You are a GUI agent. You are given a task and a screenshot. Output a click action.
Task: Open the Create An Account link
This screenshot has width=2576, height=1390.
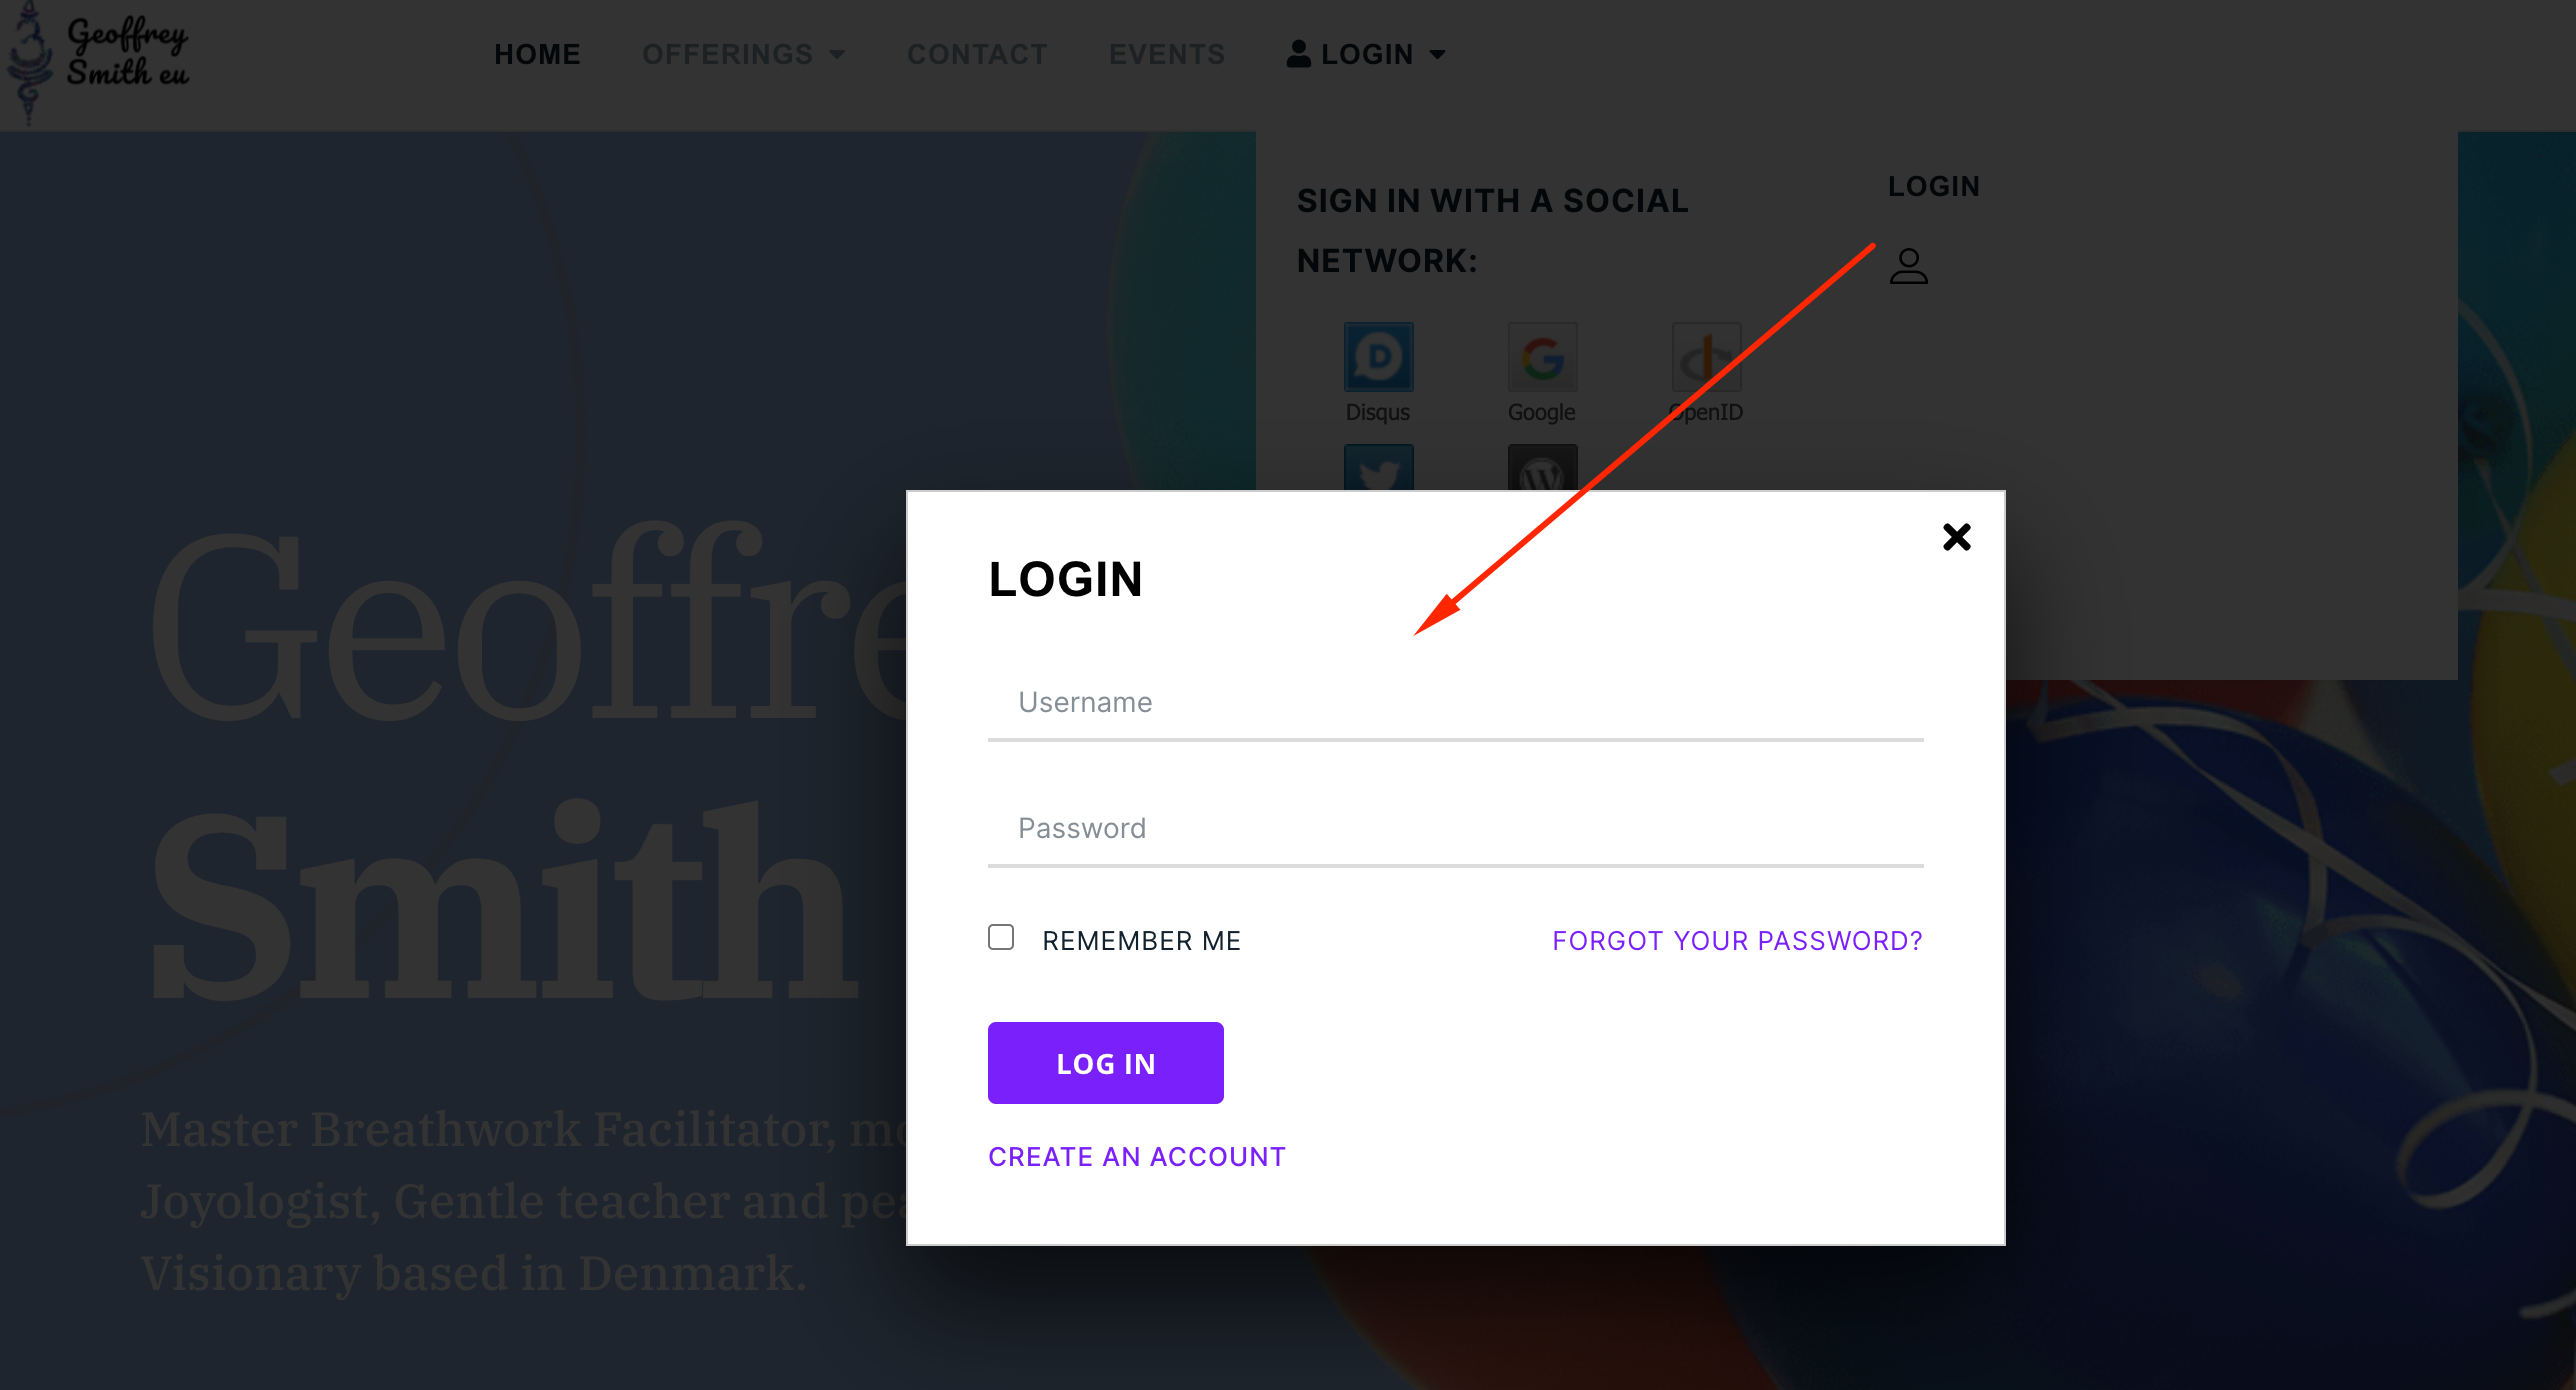(1137, 1157)
